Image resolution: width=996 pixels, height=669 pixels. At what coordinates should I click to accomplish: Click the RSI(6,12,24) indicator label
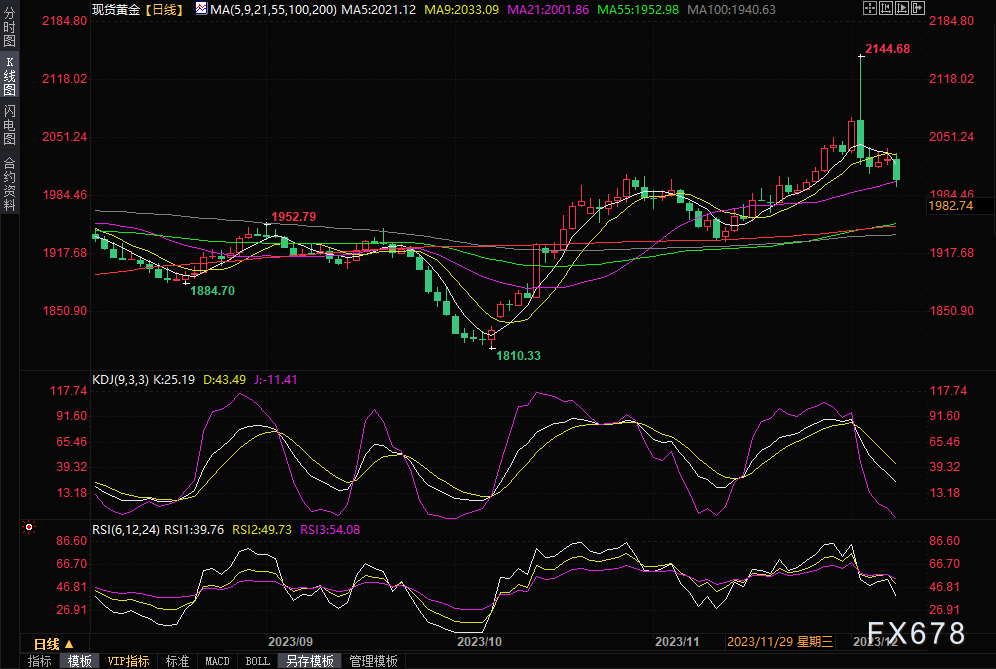coord(125,530)
